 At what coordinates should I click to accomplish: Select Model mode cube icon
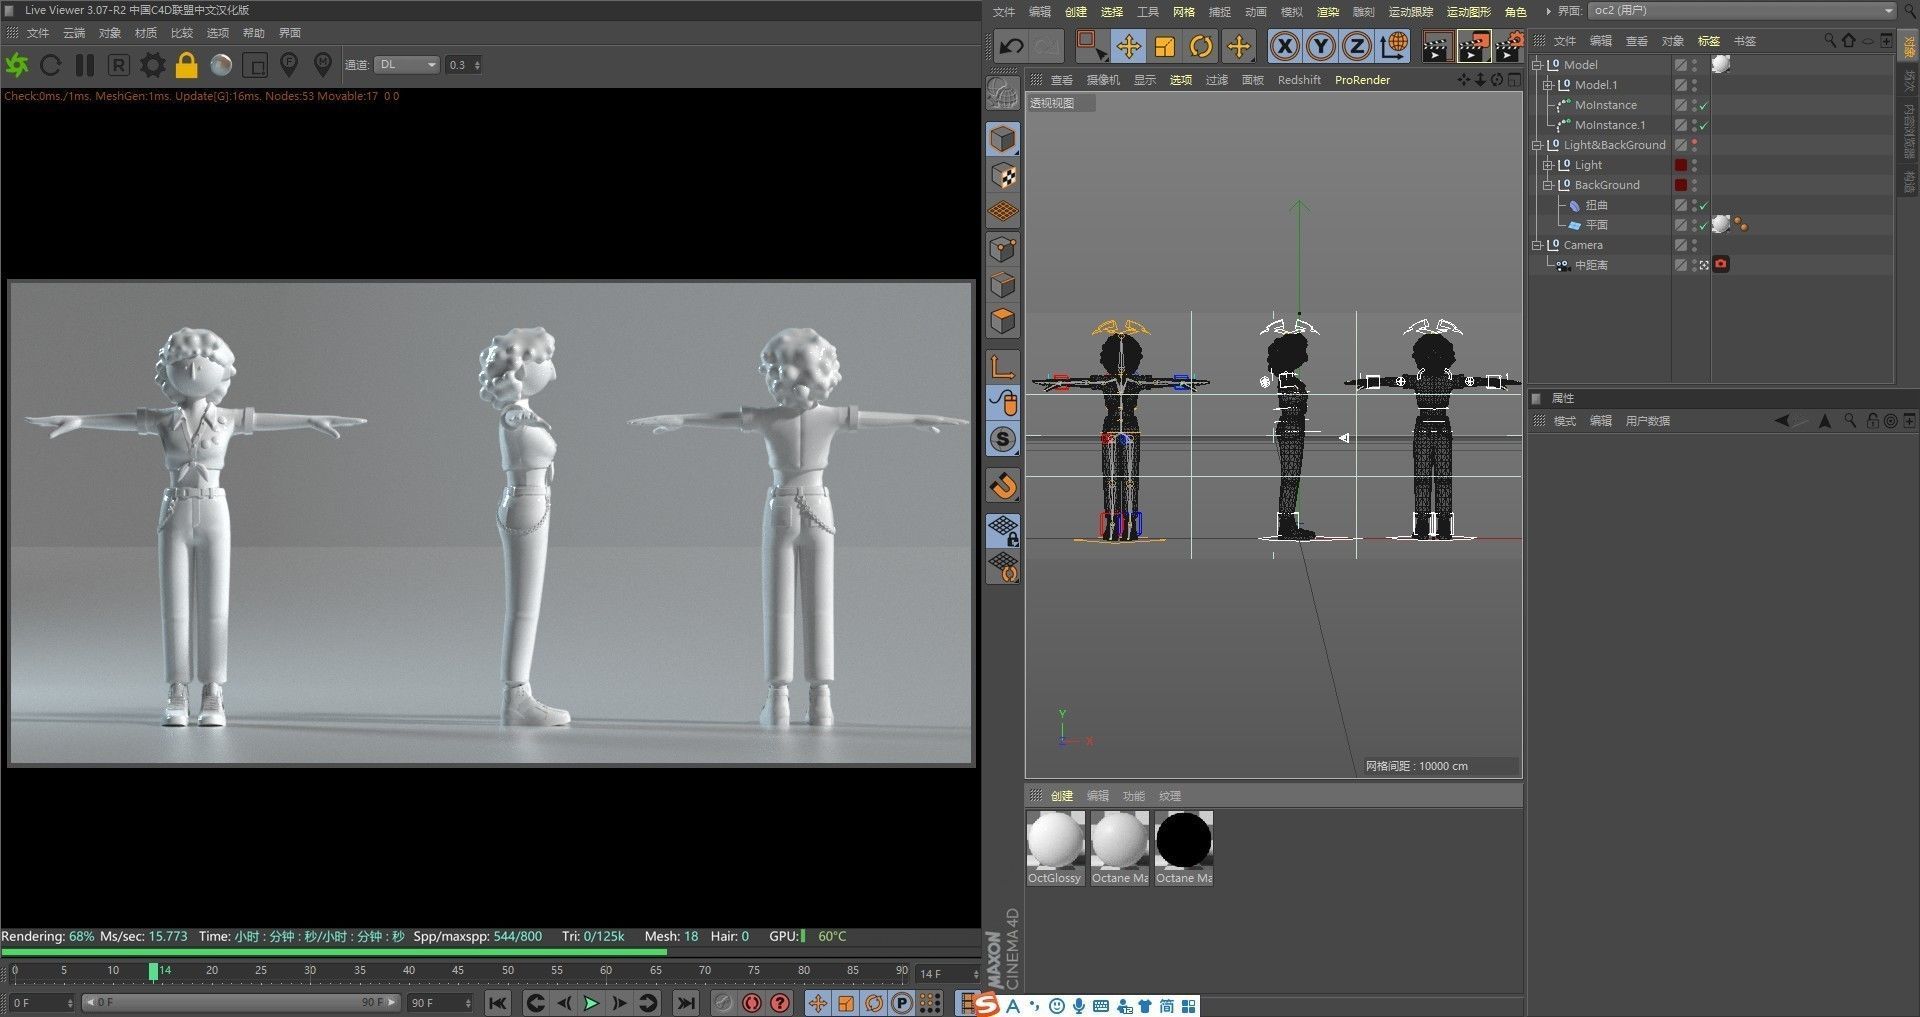pos(1003,140)
